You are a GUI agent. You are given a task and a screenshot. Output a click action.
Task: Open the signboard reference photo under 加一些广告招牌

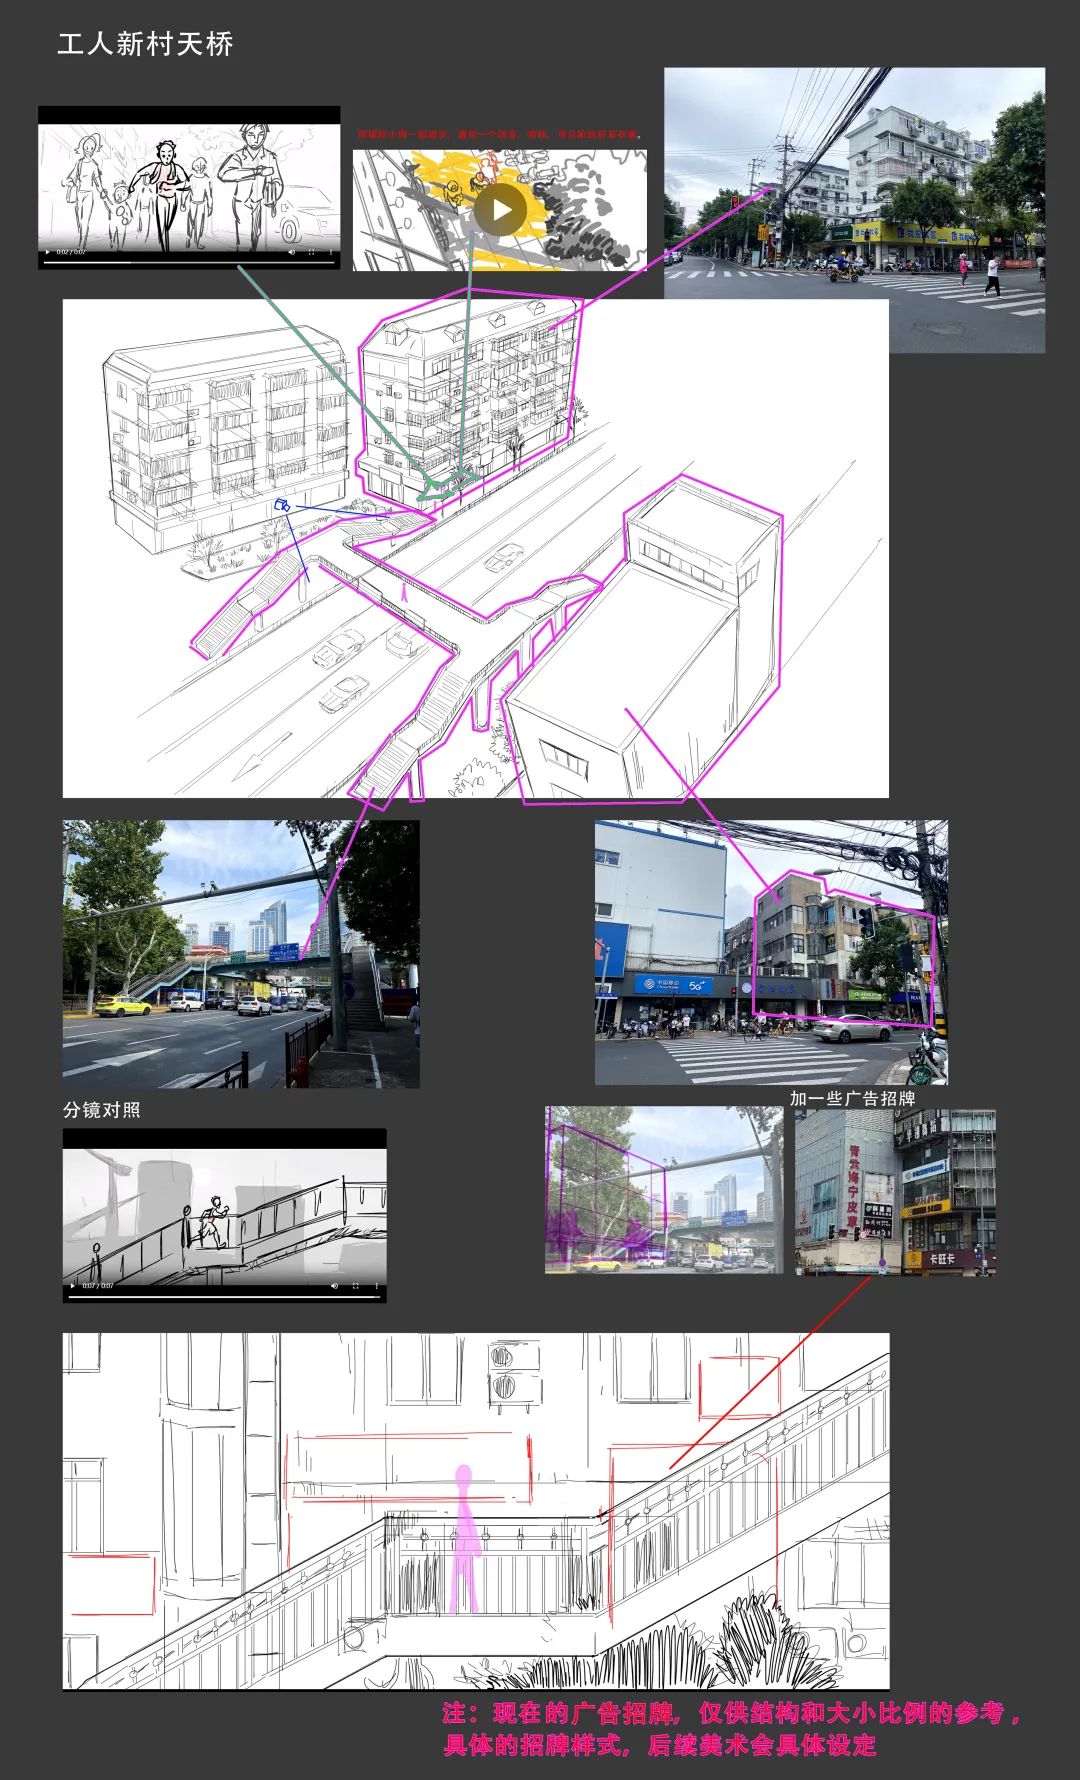point(895,1192)
